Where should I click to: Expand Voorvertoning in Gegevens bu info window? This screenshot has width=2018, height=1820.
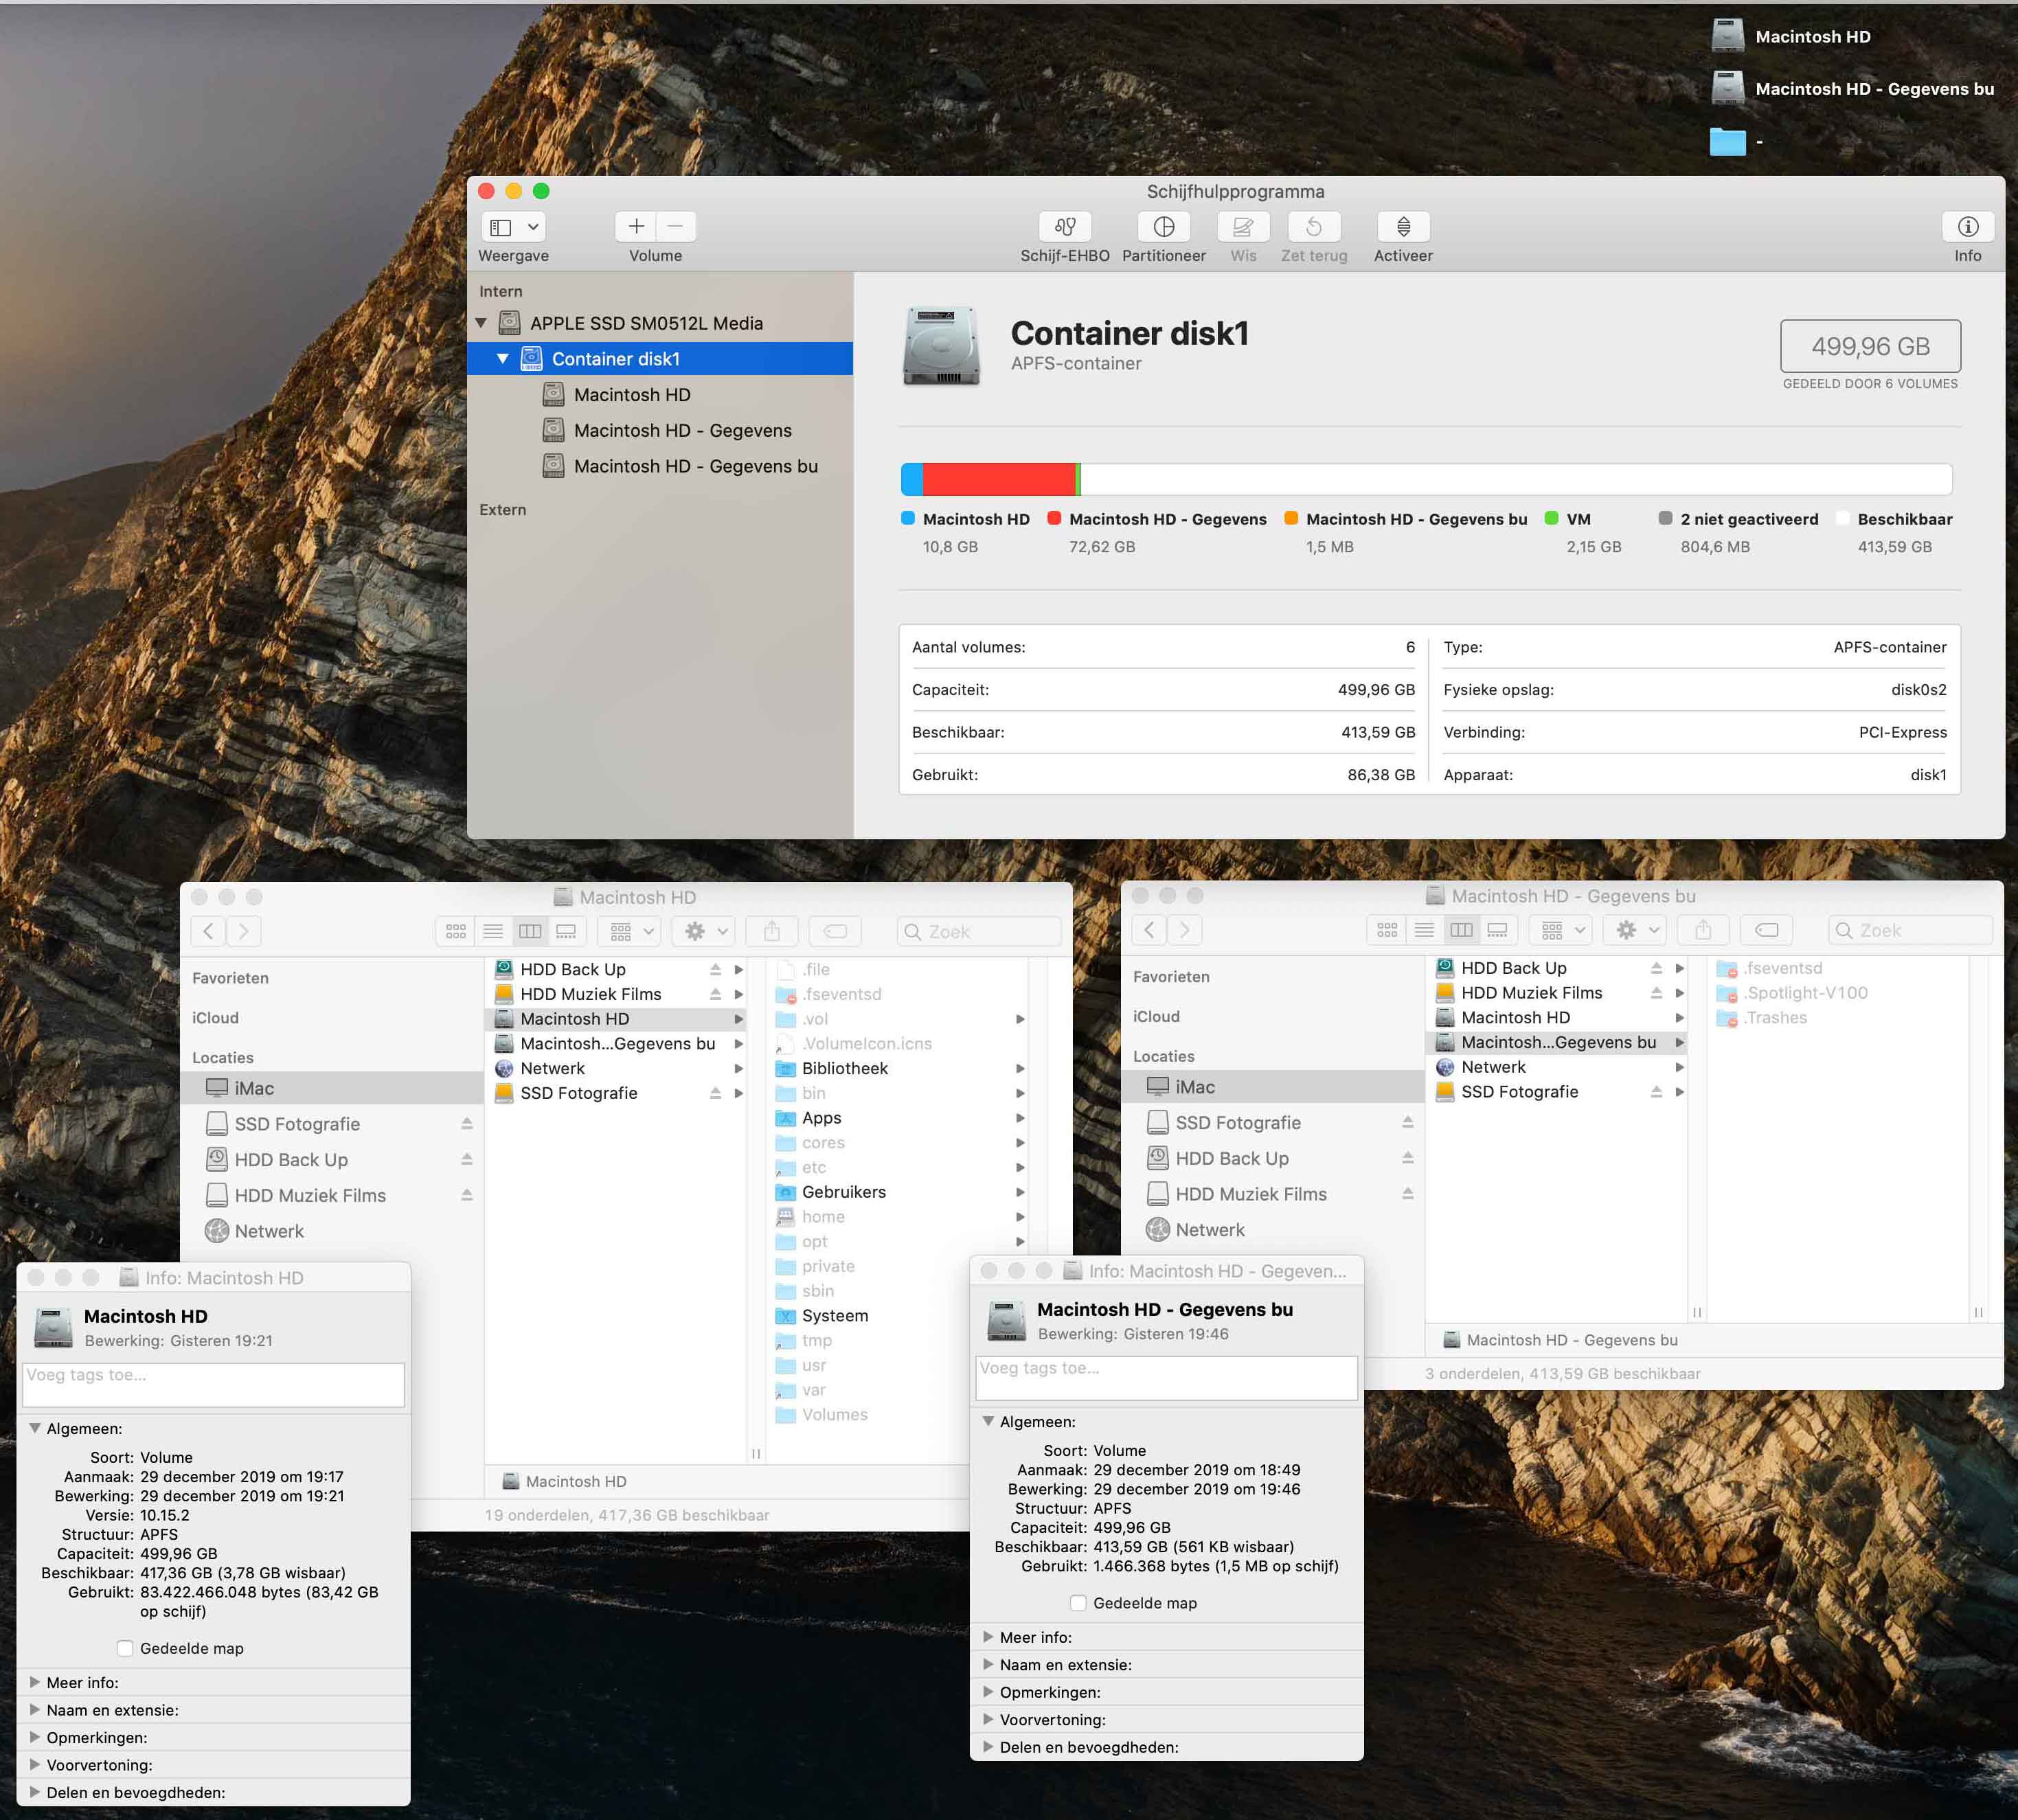click(988, 1720)
